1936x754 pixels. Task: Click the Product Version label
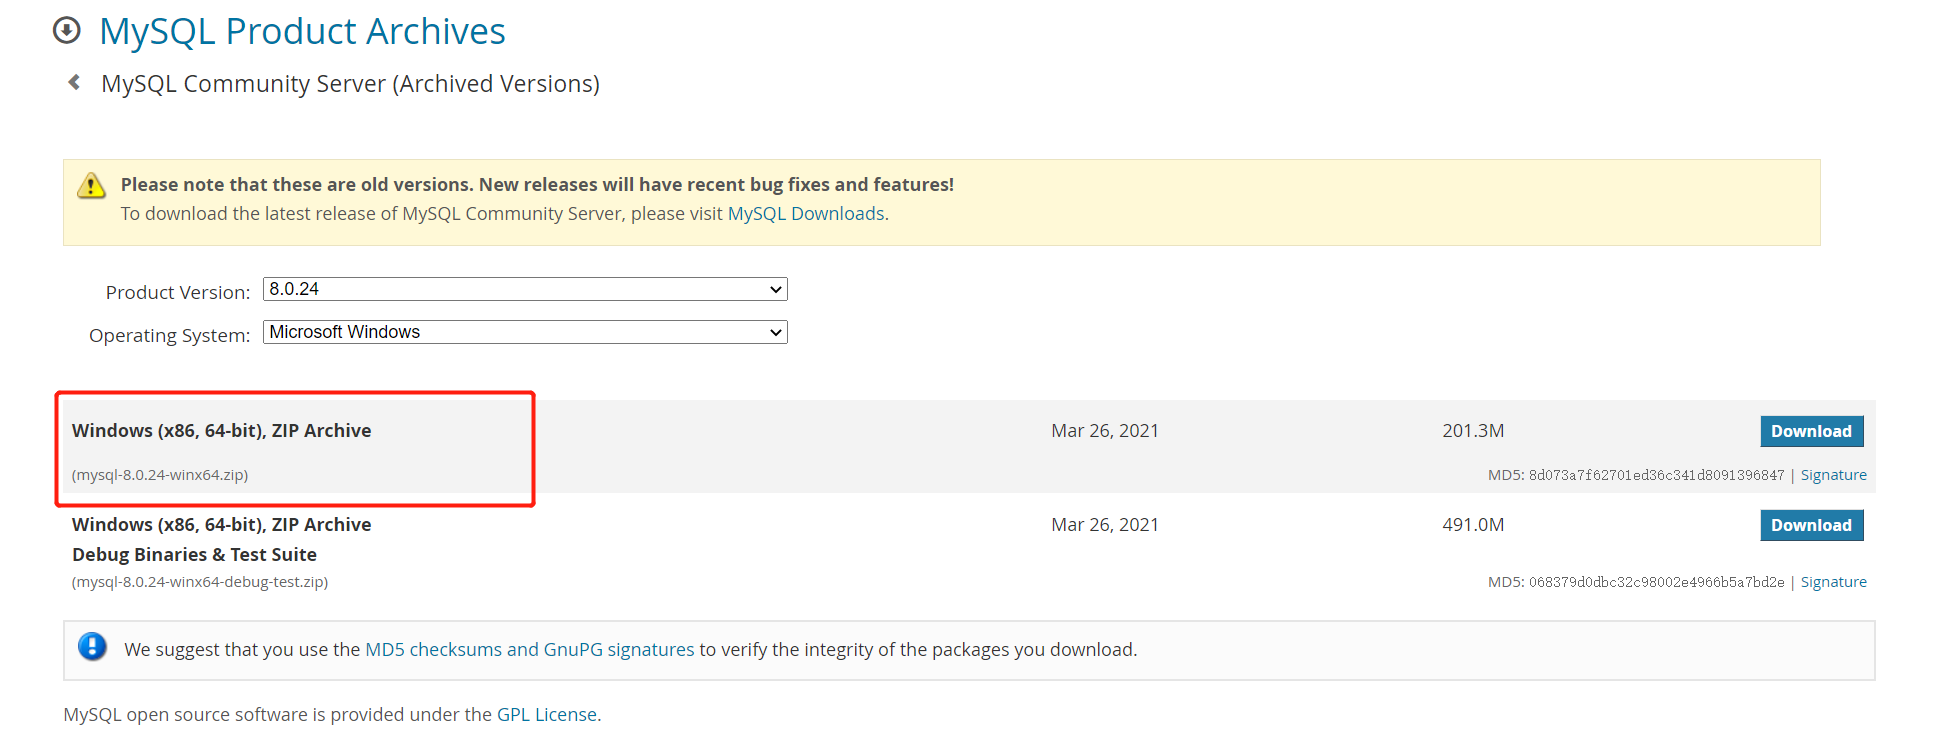point(178,292)
